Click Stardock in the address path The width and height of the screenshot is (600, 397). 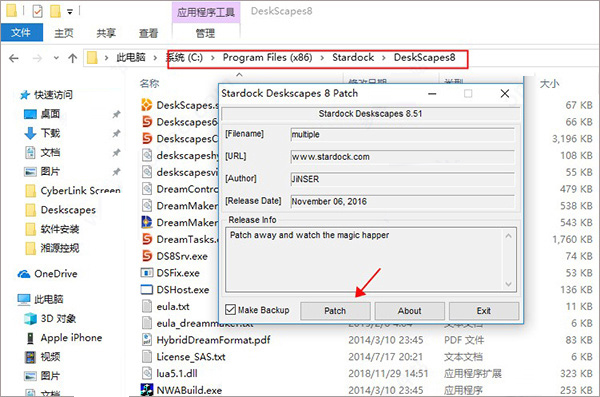point(353,57)
